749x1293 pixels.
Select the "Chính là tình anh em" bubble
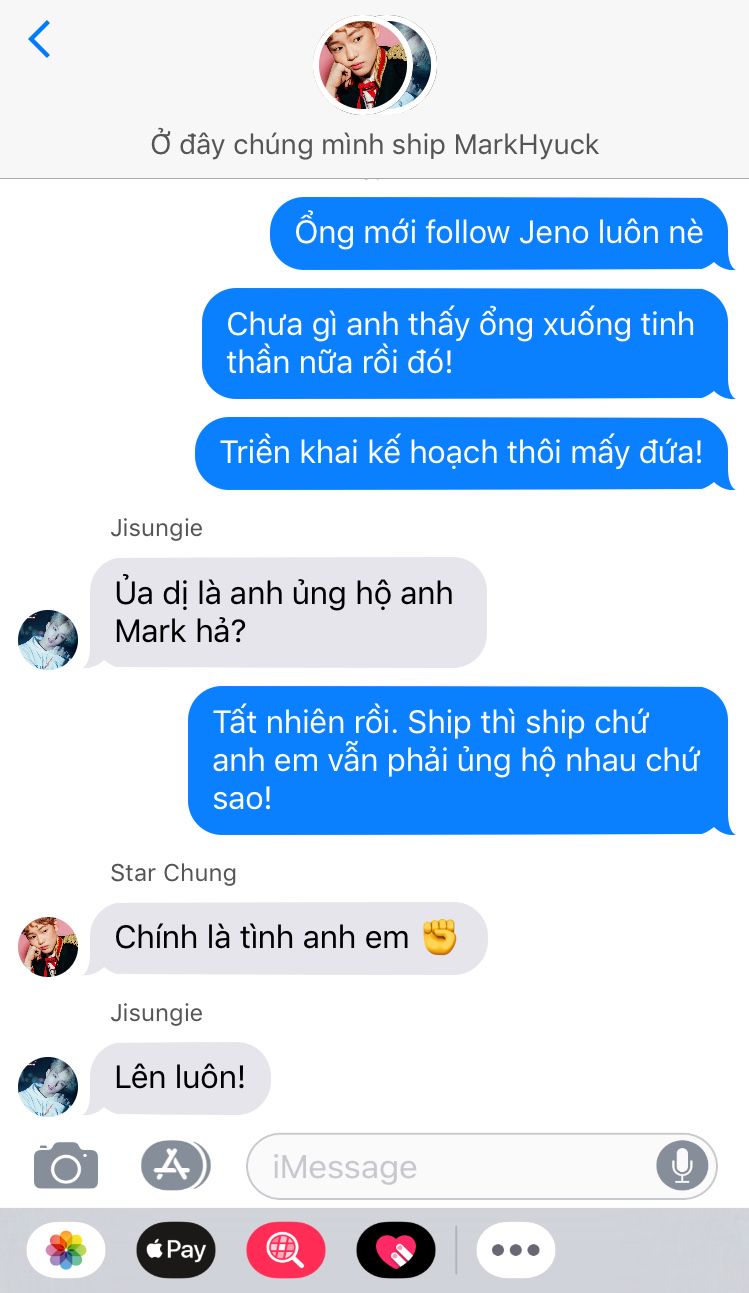coord(287,938)
